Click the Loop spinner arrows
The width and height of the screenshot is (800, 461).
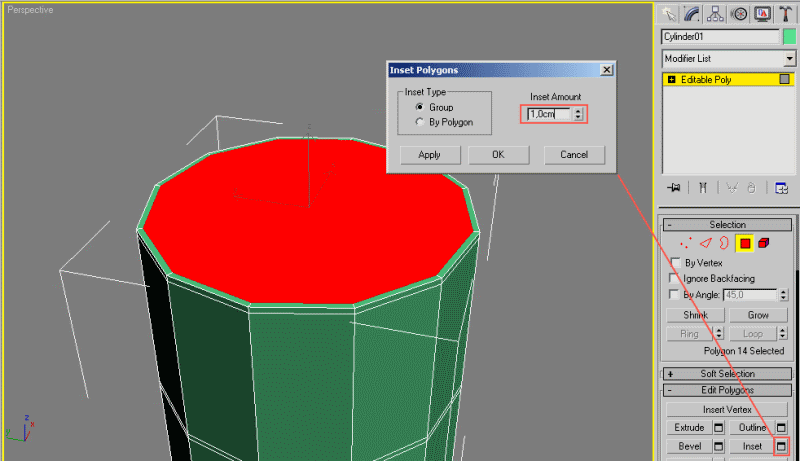[782, 334]
